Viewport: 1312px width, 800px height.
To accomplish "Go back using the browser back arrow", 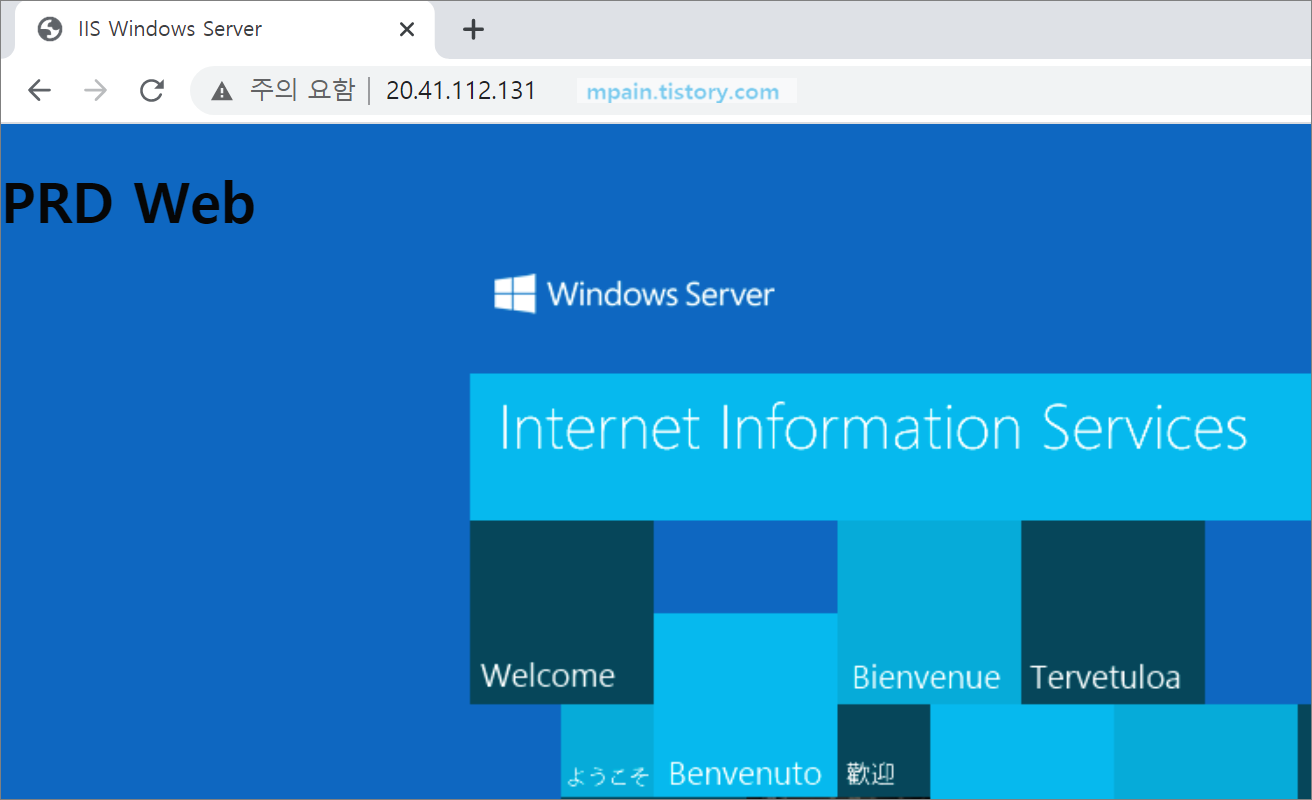I will (x=39, y=91).
